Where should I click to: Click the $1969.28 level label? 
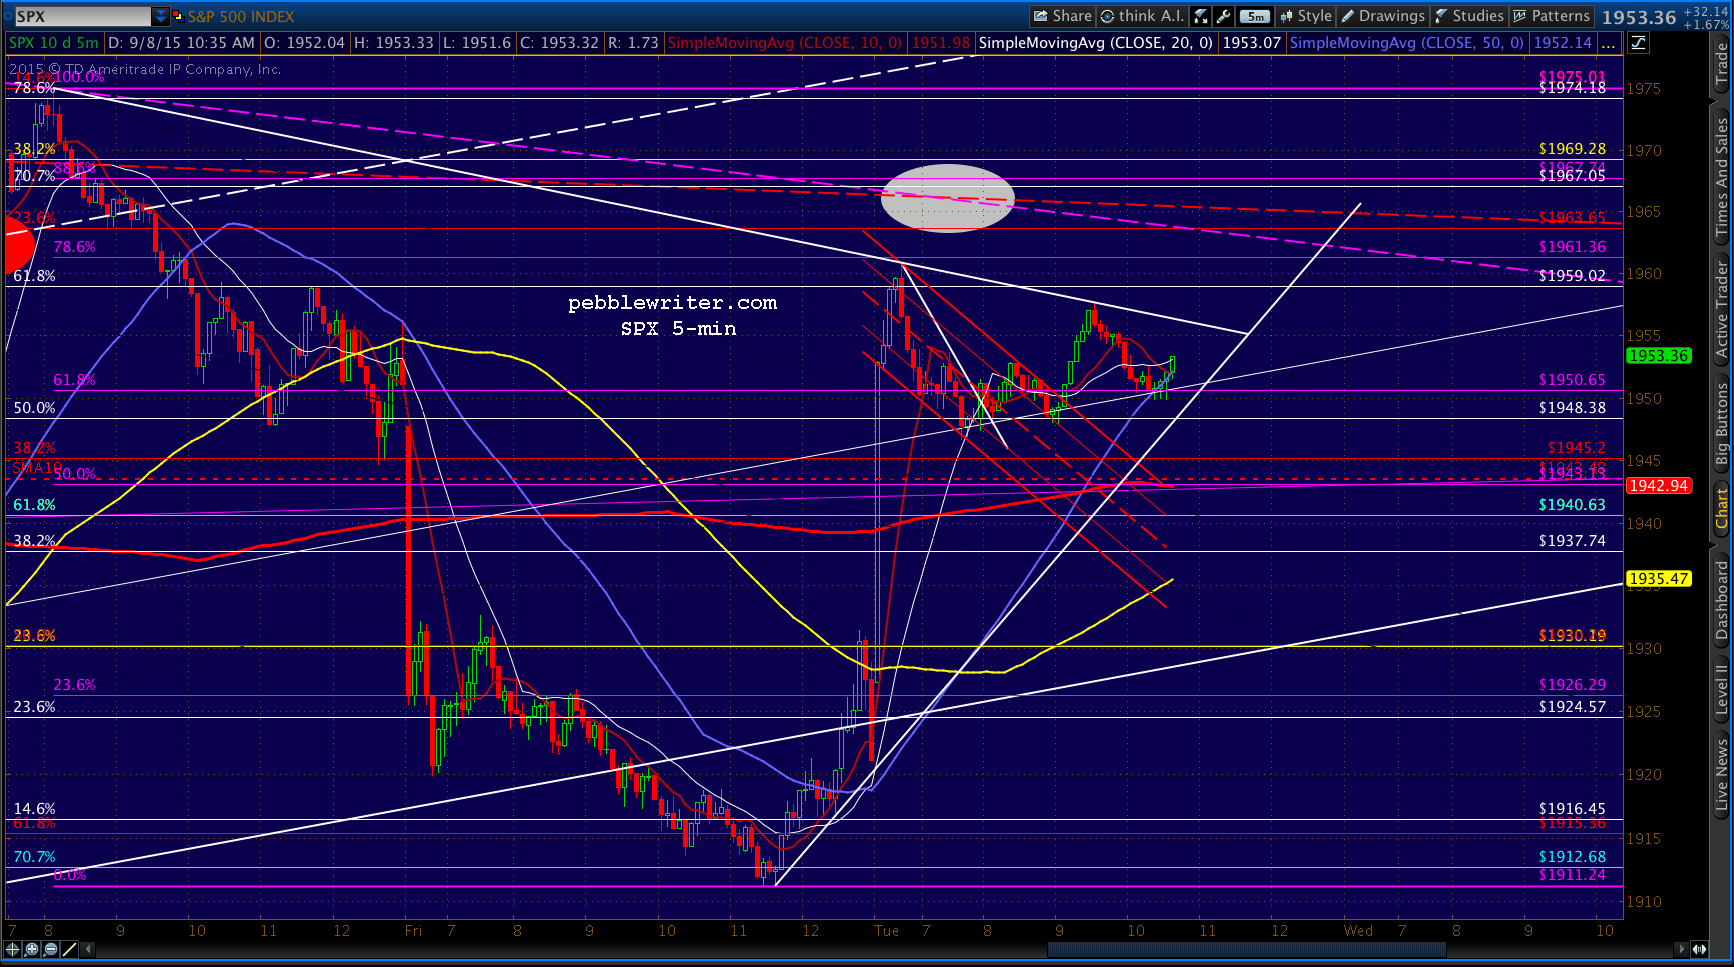click(1572, 149)
